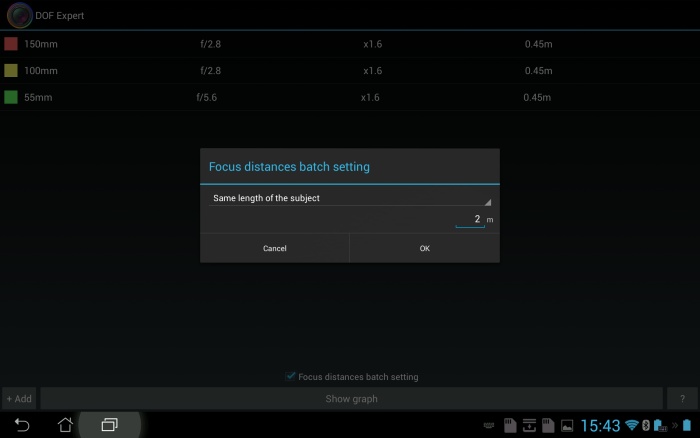The height and width of the screenshot is (438, 700).
Task: Click the question mark help button
Action: click(682, 399)
